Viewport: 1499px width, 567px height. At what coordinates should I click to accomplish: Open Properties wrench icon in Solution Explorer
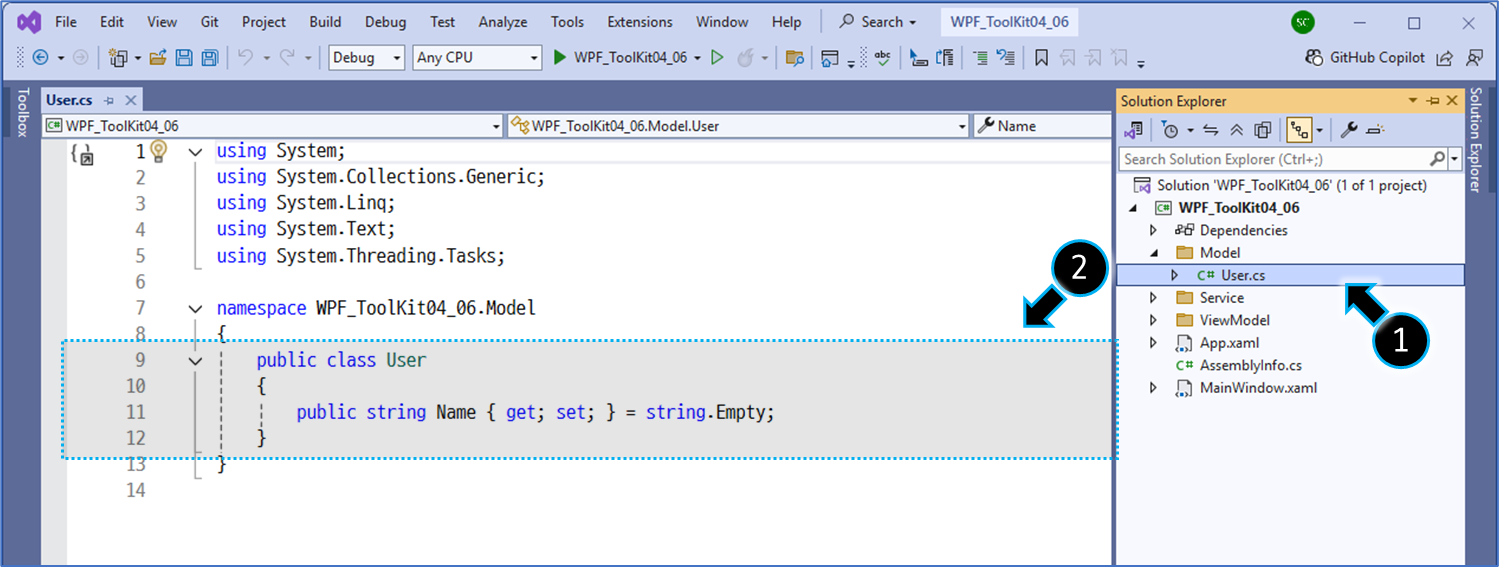1348,130
